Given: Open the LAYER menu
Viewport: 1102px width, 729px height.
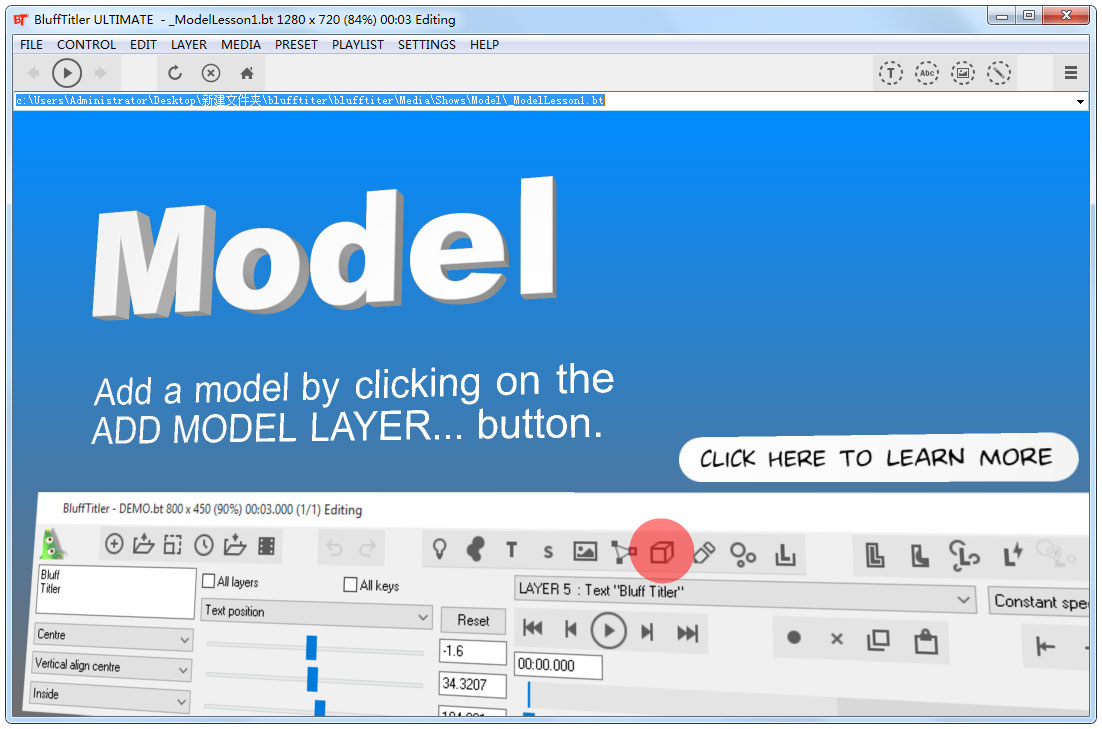Looking at the screenshot, I should 188,45.
